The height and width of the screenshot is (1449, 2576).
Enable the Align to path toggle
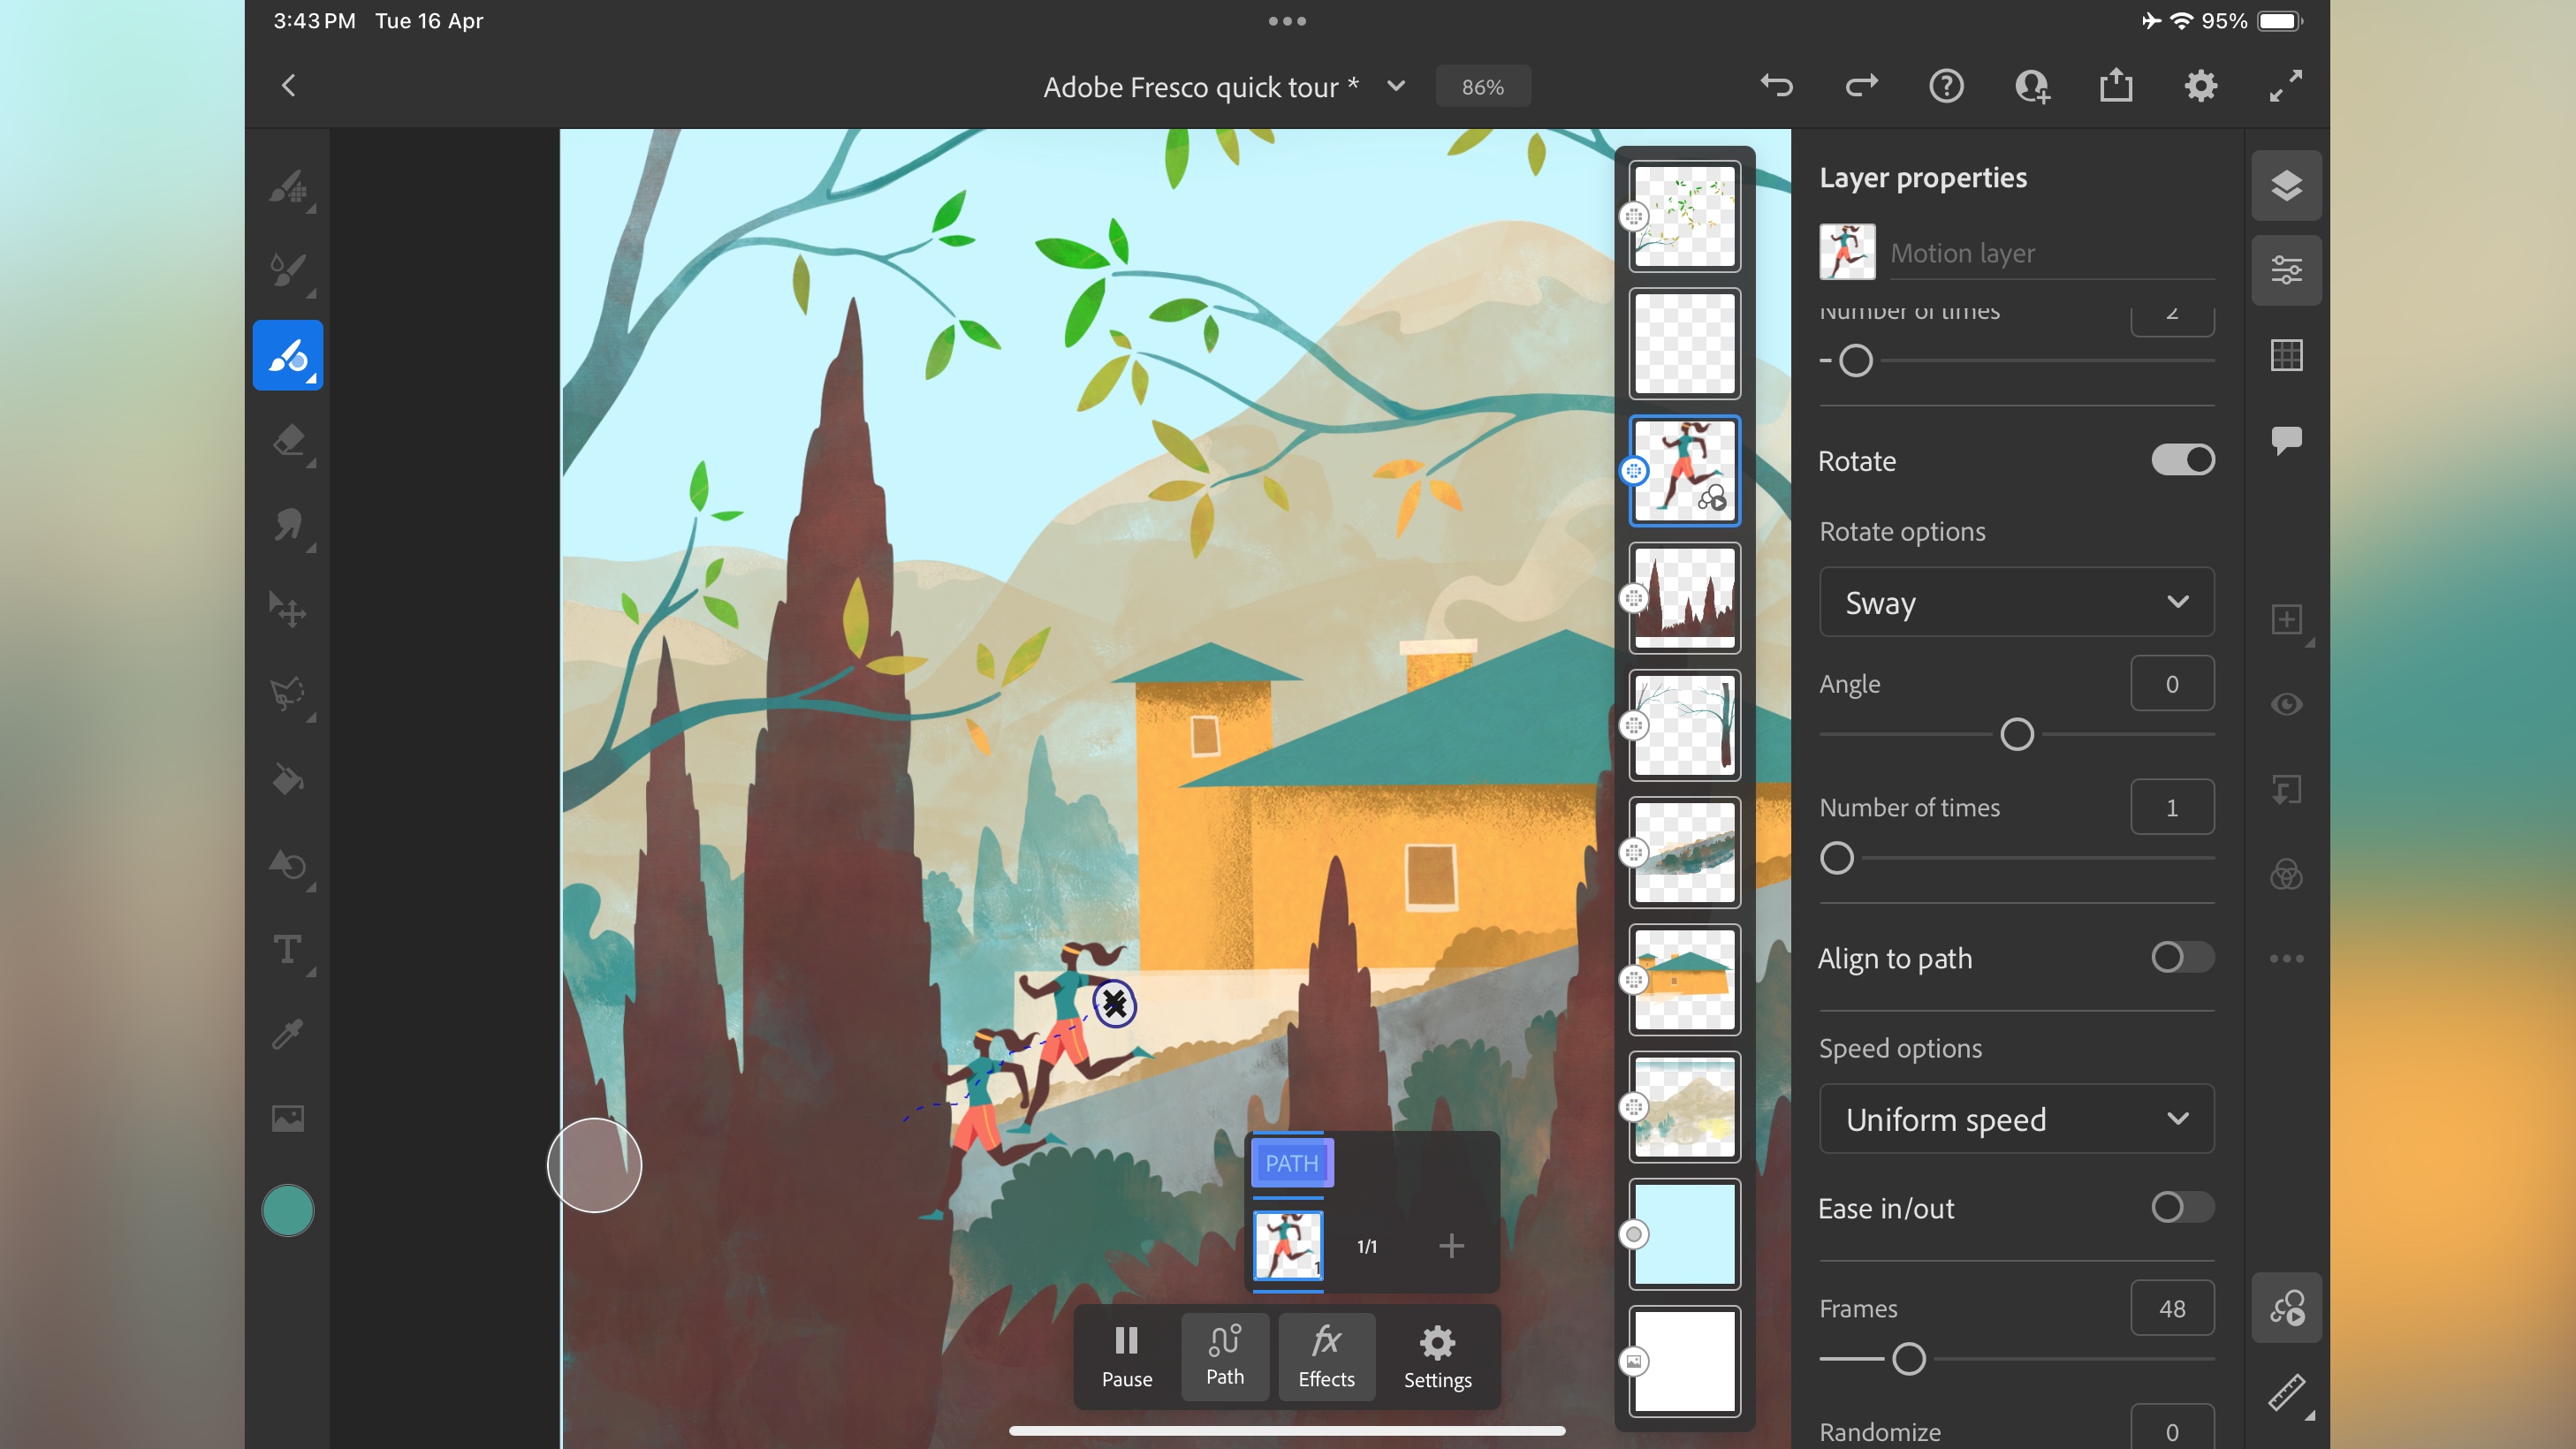[x=2180, y=957]
